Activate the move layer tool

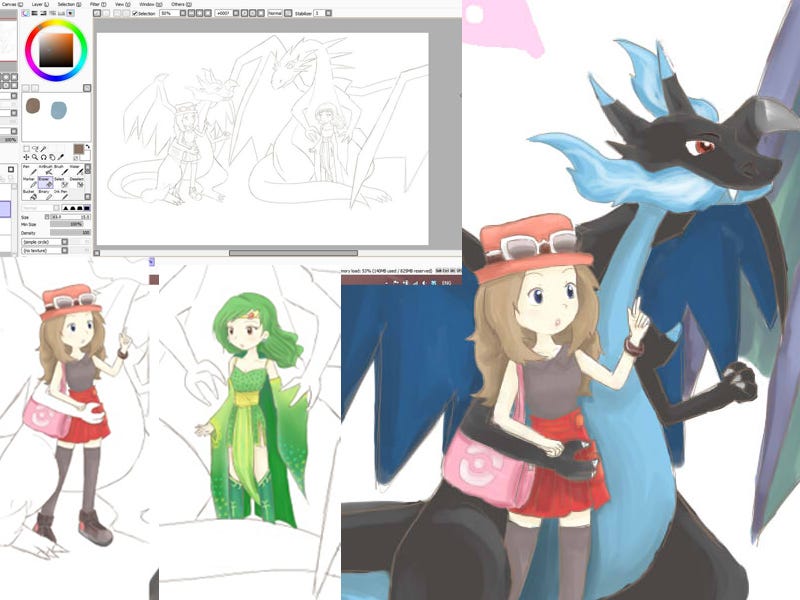[x=27, y=157]
